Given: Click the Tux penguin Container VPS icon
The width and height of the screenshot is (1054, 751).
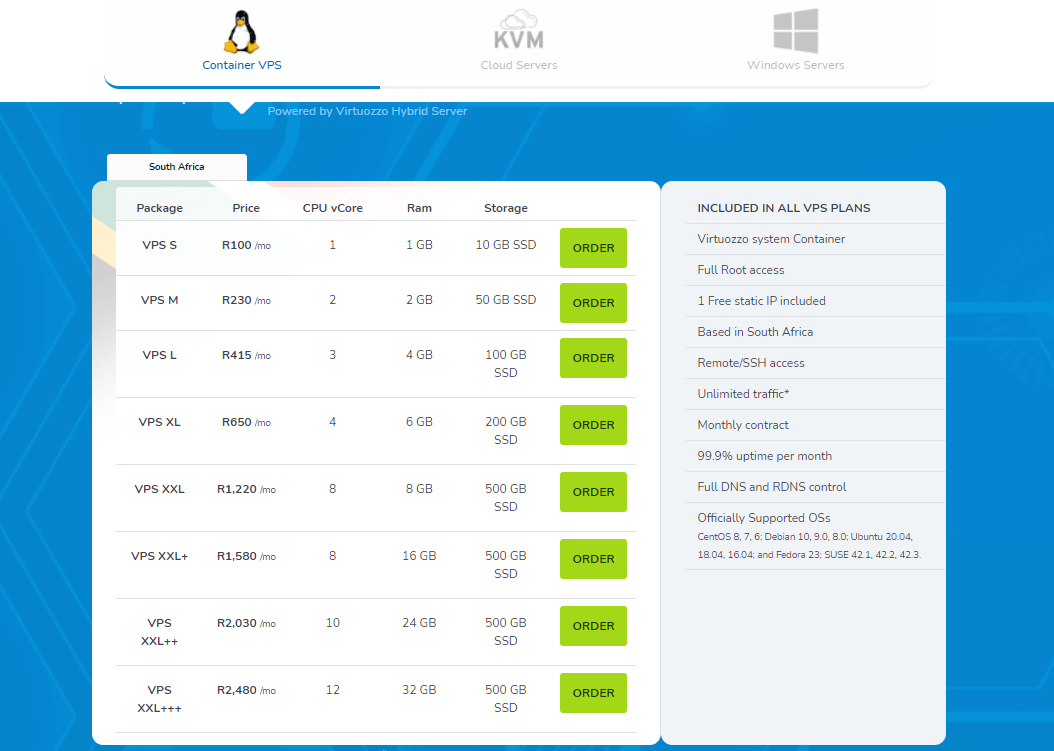Looking at the screenshot, I should 241,30.
